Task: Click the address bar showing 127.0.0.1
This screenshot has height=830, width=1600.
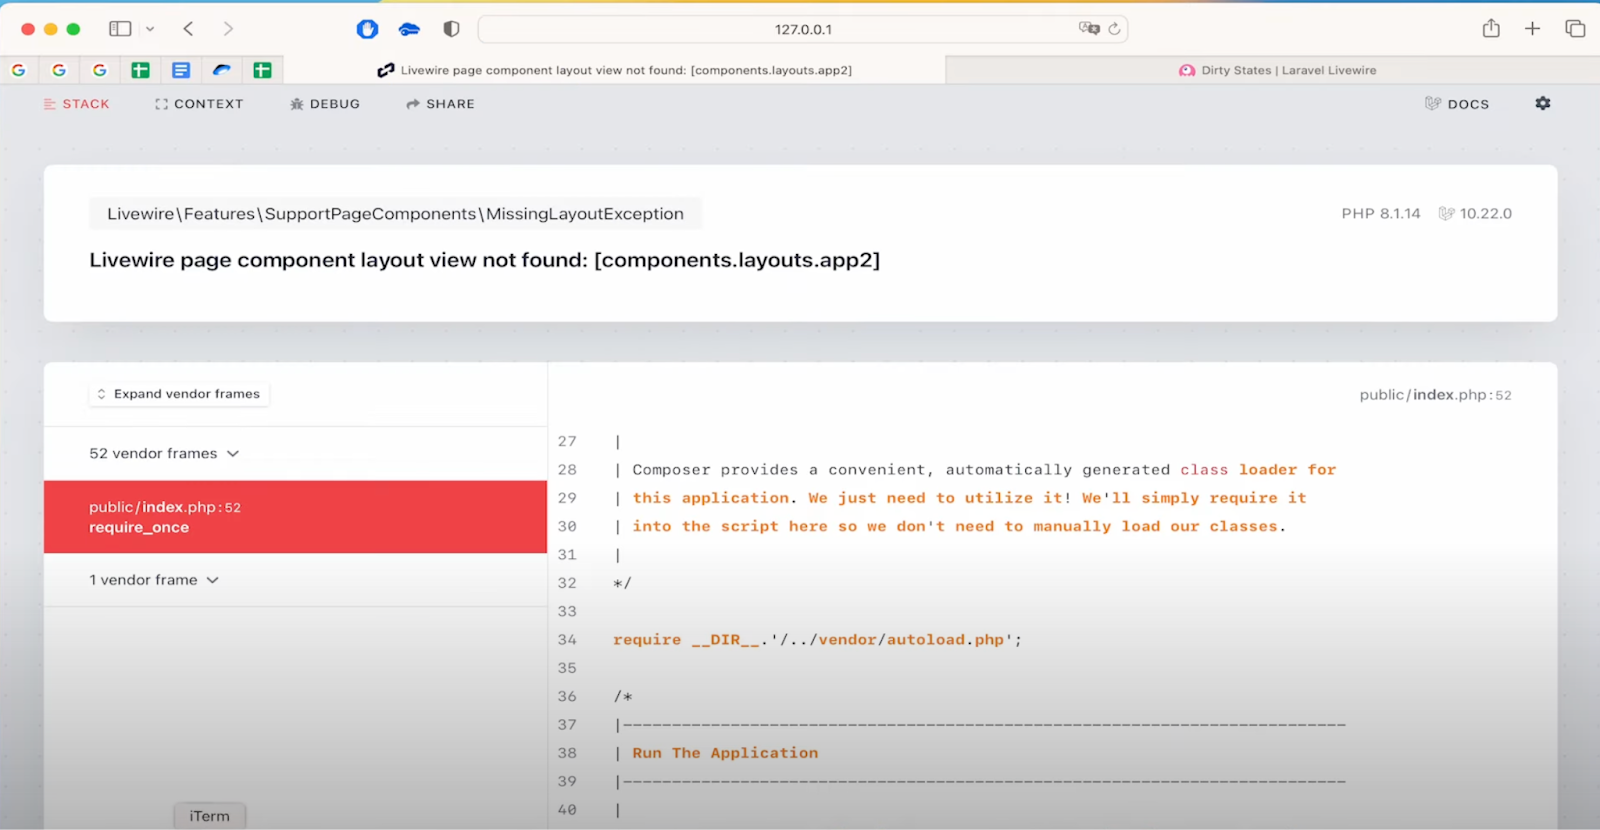Action: coord(803,29)
